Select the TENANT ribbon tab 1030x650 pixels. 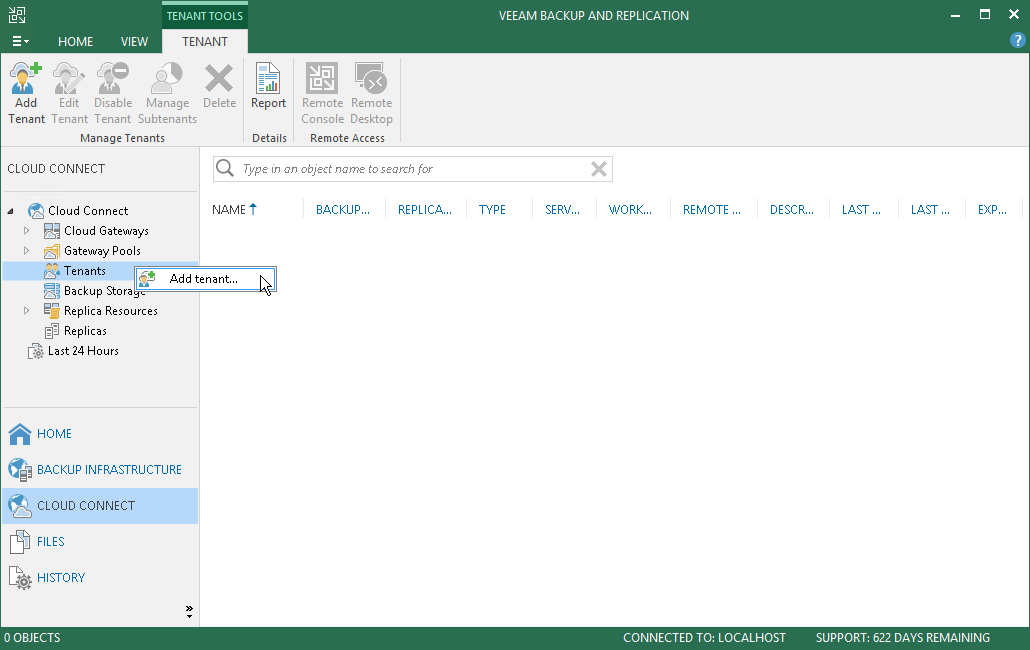pyautogui.click(x=205, y=41)
